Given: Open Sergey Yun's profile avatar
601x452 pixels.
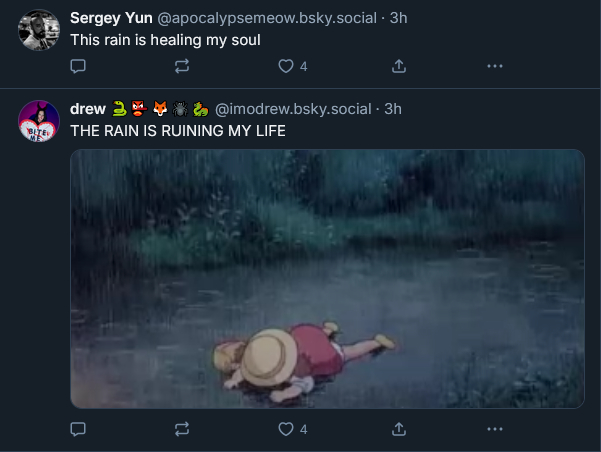Looking at the screenshot, I should pos(39,29).
